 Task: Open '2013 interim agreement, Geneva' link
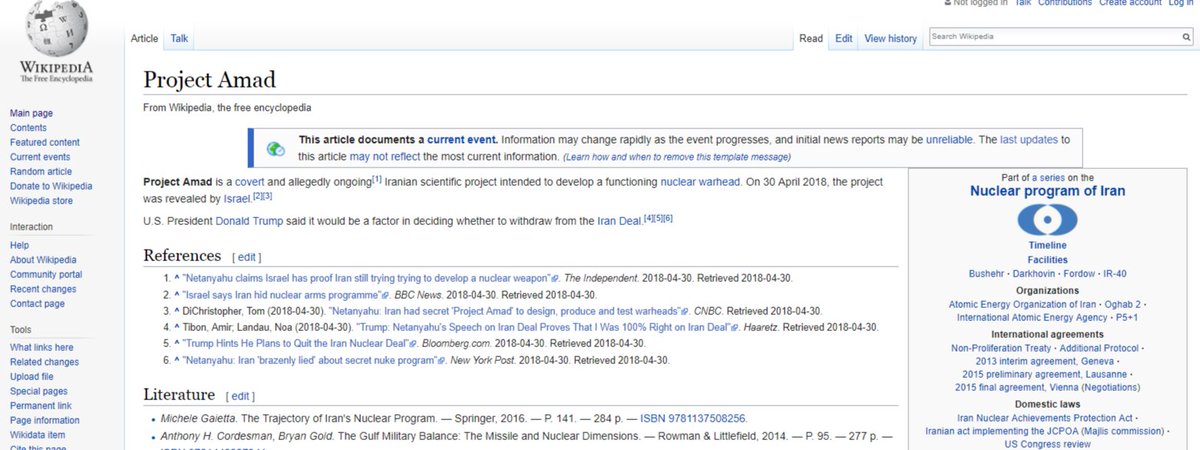pyautogui.click(x=1047, y=361)
